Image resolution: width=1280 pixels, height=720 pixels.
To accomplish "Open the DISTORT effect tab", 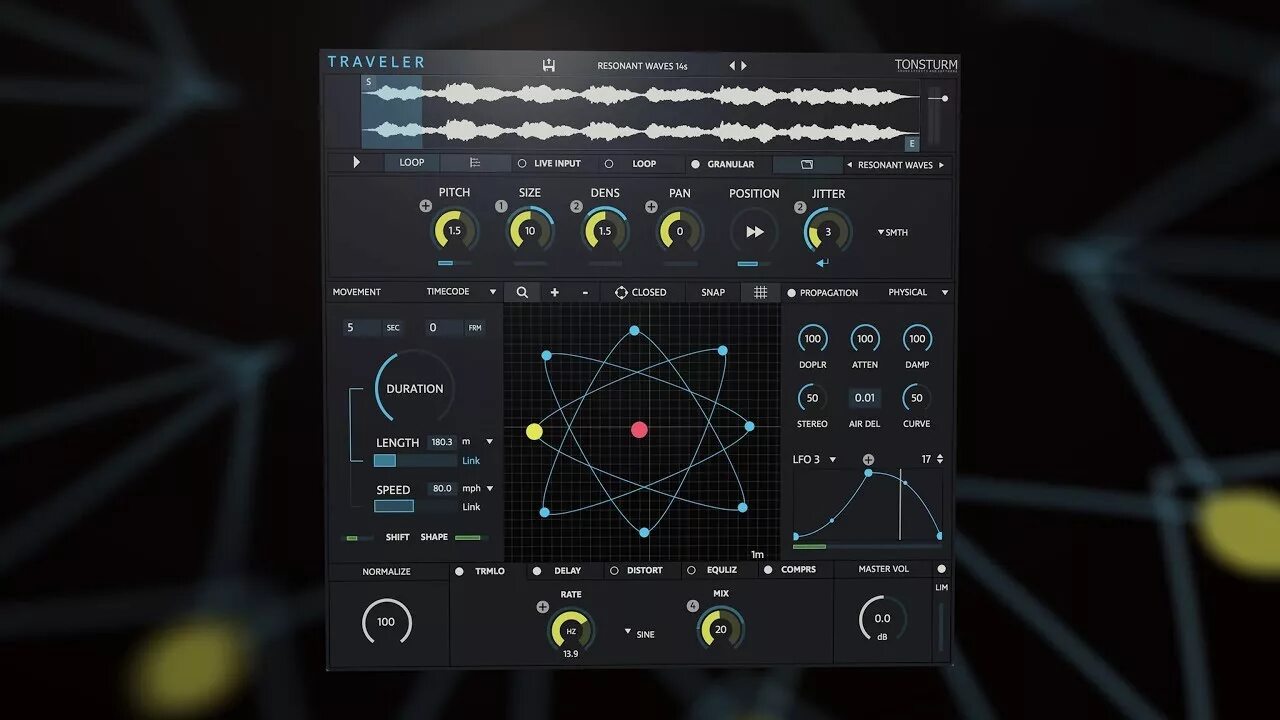I will [644, 571].
